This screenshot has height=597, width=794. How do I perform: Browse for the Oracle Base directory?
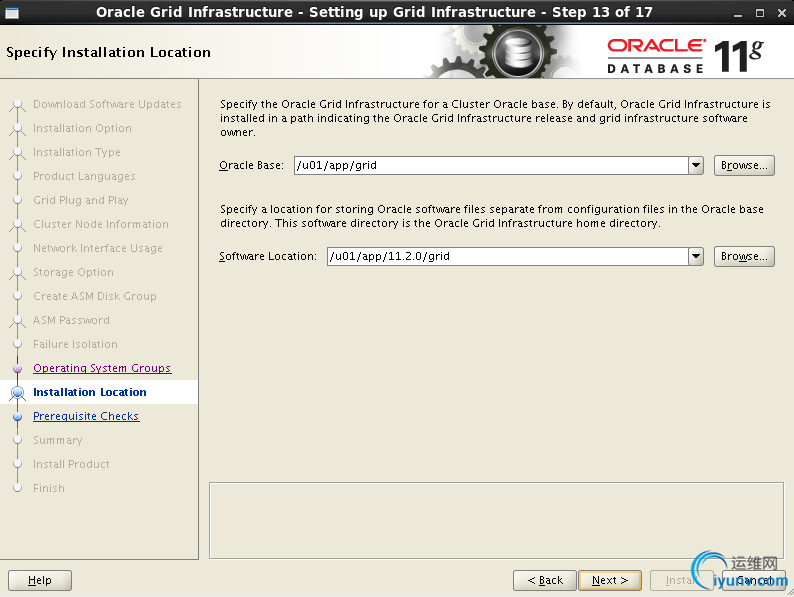click(x=744, y=166)
